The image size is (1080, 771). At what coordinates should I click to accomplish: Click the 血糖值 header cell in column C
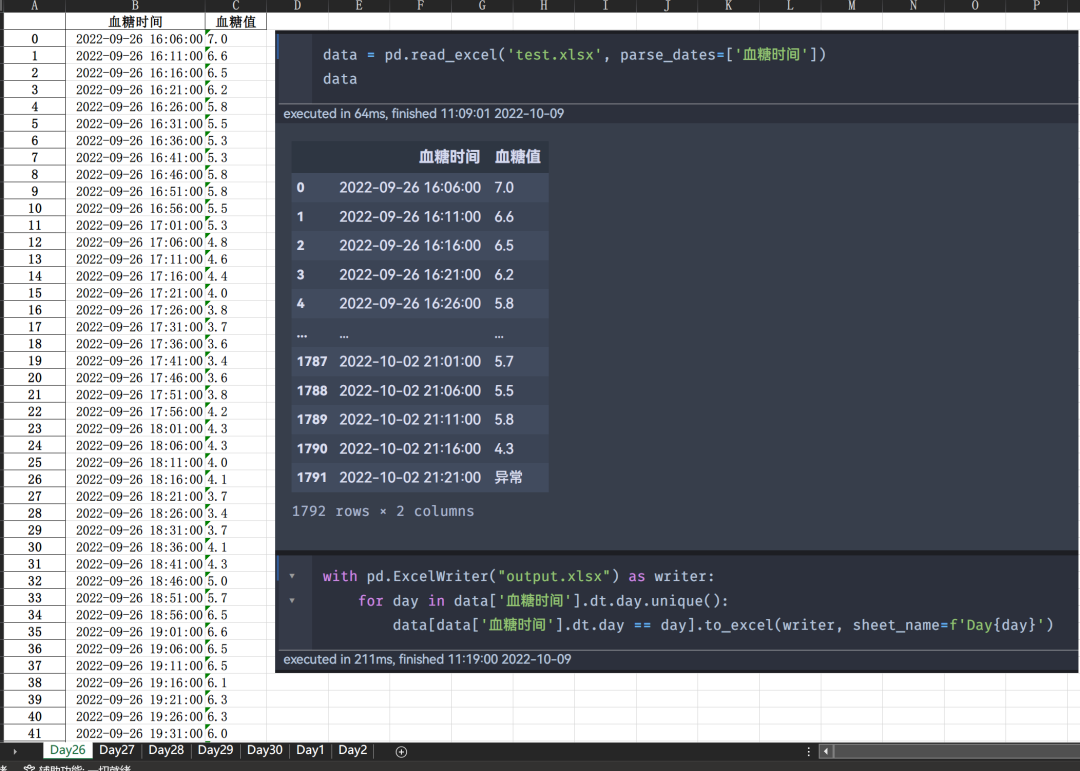click(236, 21)
